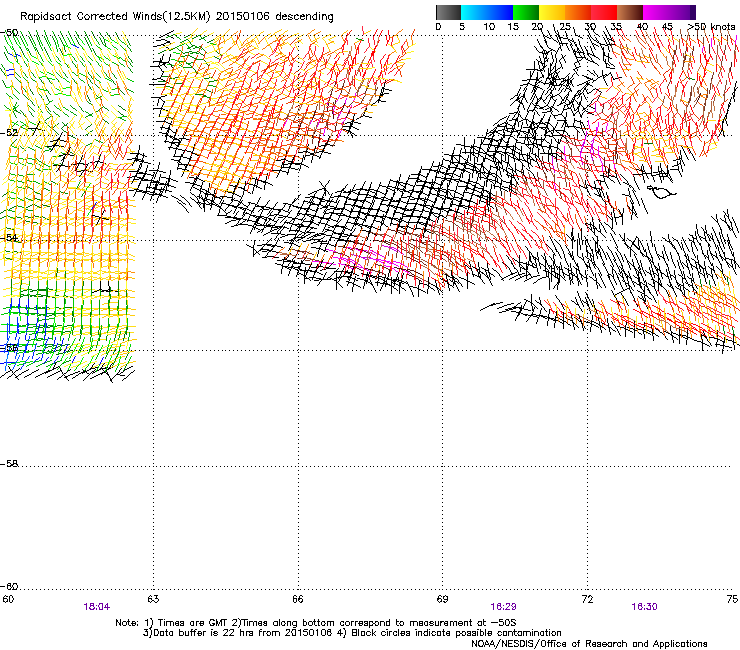
Task: Click the blue 10-15 knots legend swatch
Action: click(500, 12)
